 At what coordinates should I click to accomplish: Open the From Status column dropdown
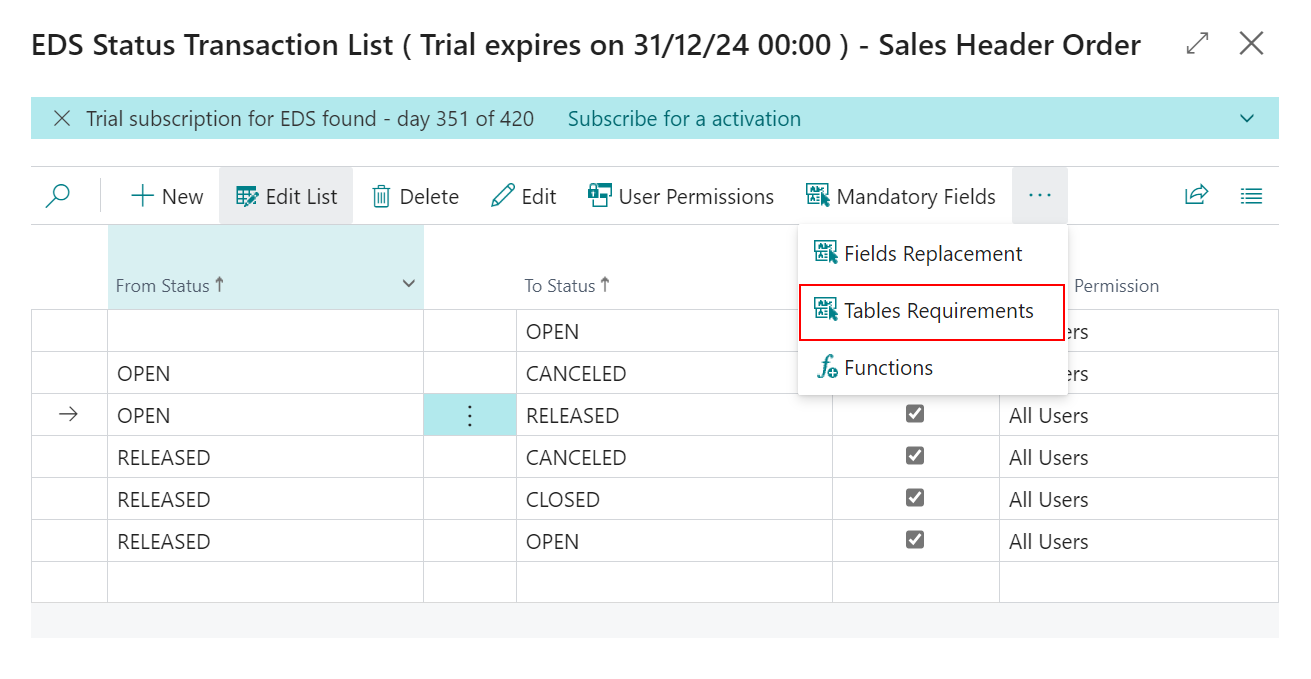pyautogui.click(x=408, y=284)
